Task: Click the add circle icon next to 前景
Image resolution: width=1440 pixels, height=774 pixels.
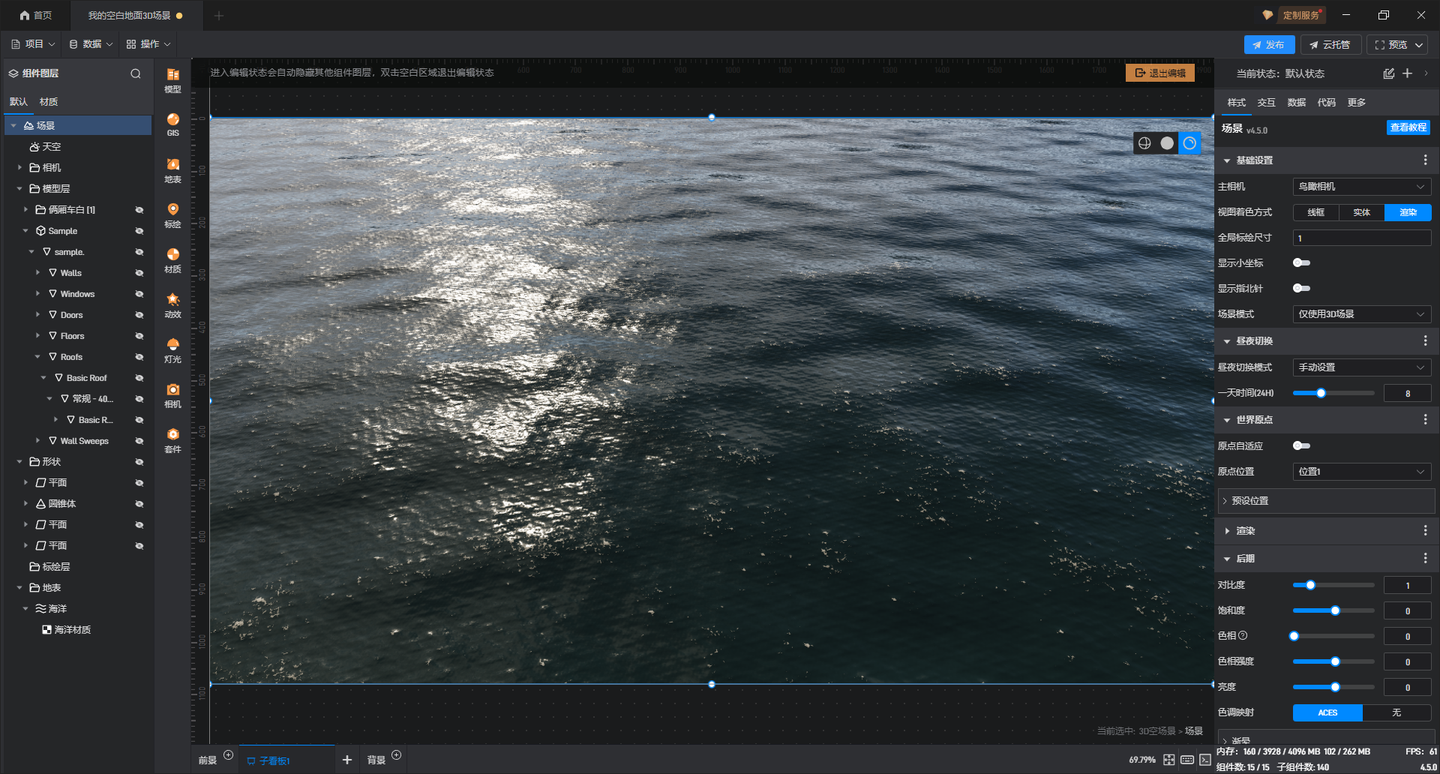Action: point(228,755)
